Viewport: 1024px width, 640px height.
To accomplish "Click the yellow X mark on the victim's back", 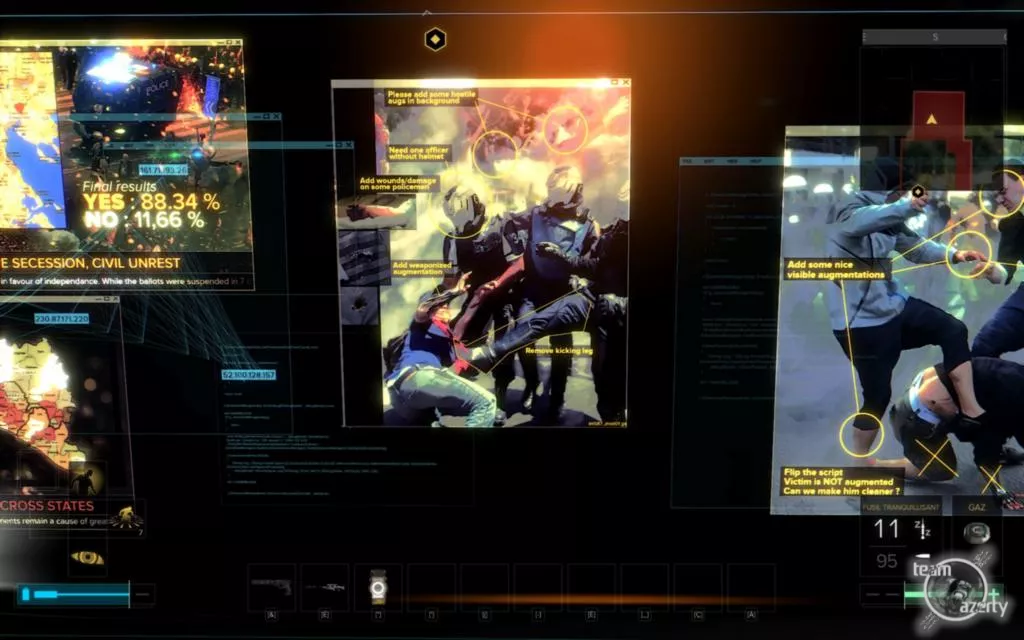I will coord(936,457).
